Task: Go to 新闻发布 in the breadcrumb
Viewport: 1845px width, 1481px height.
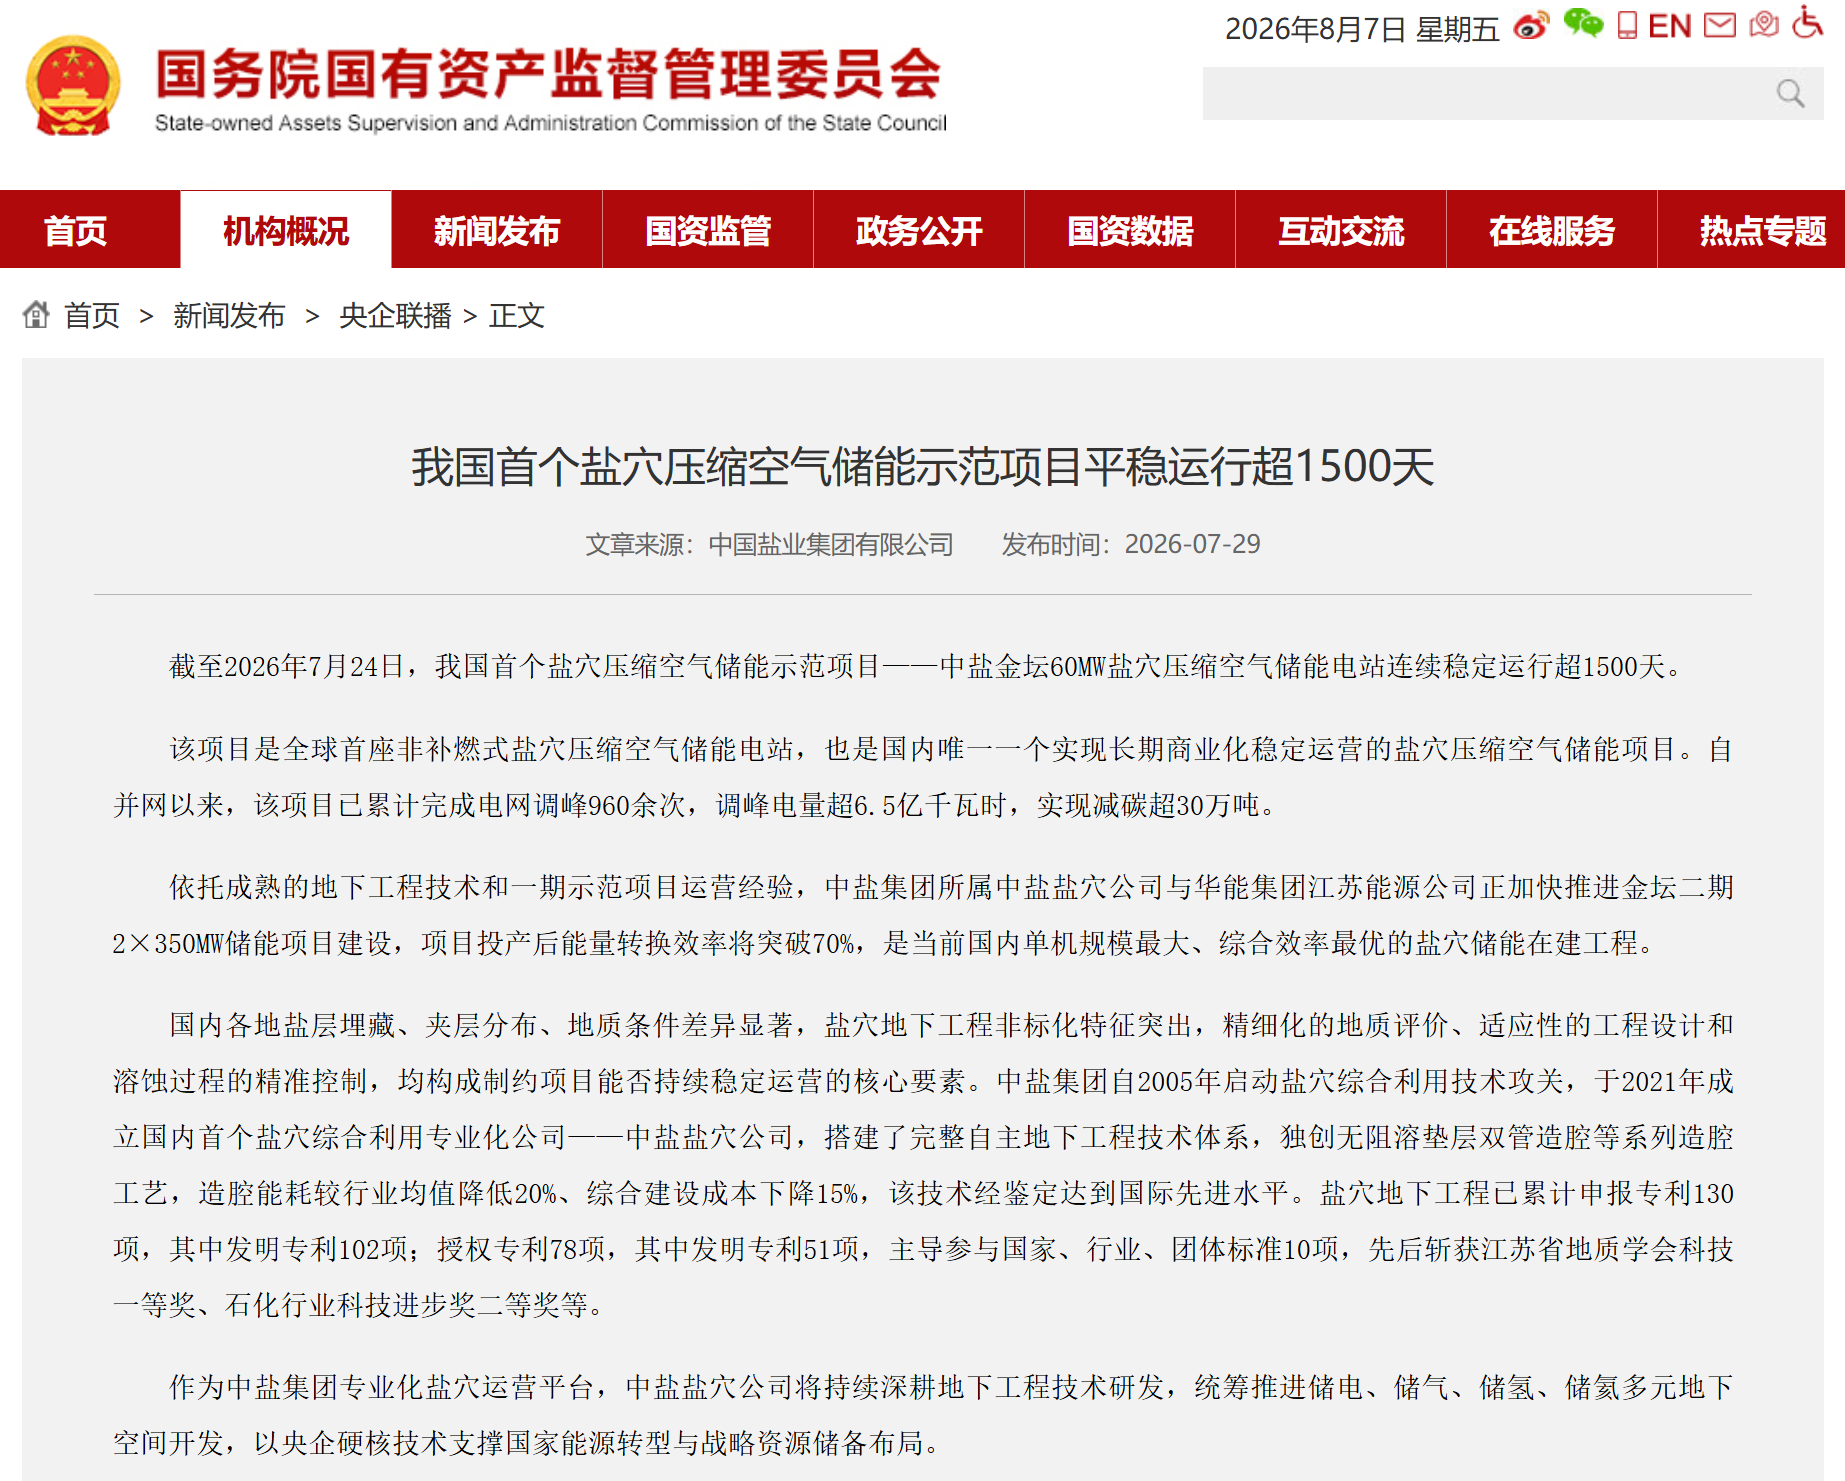Action: point(229,316)
